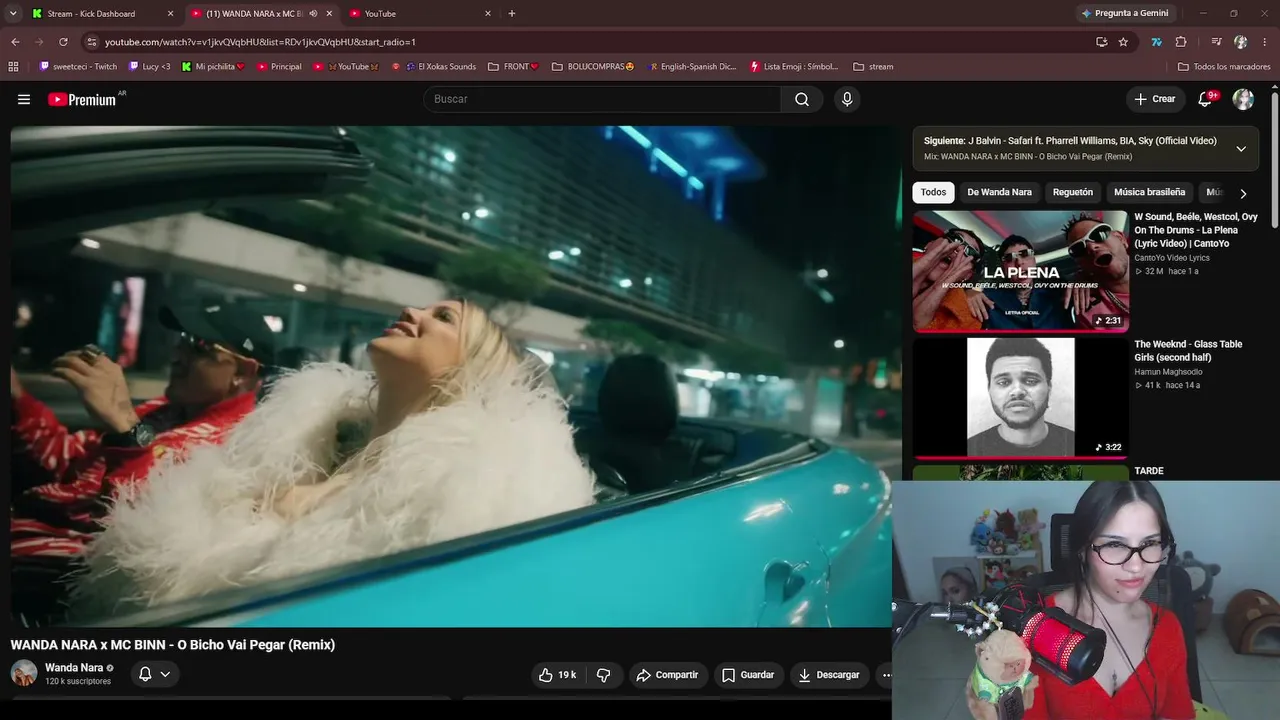
Task: Like the video with 19 k likes
Action: point(557,675)
